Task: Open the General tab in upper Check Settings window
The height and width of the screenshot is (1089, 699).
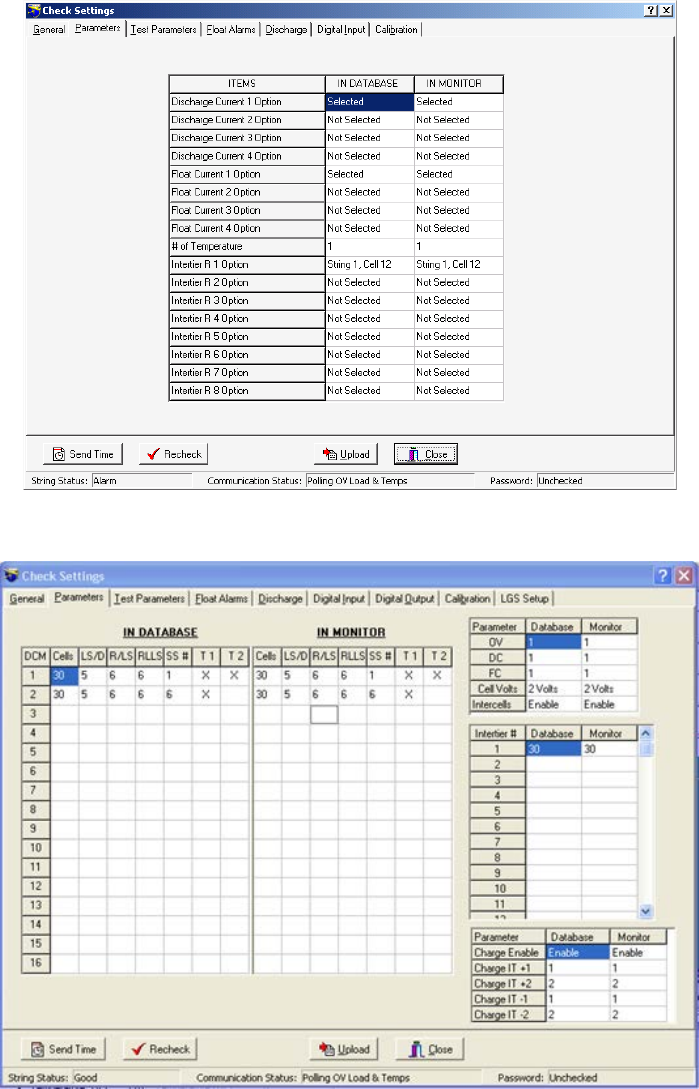Action: (49, 30)
